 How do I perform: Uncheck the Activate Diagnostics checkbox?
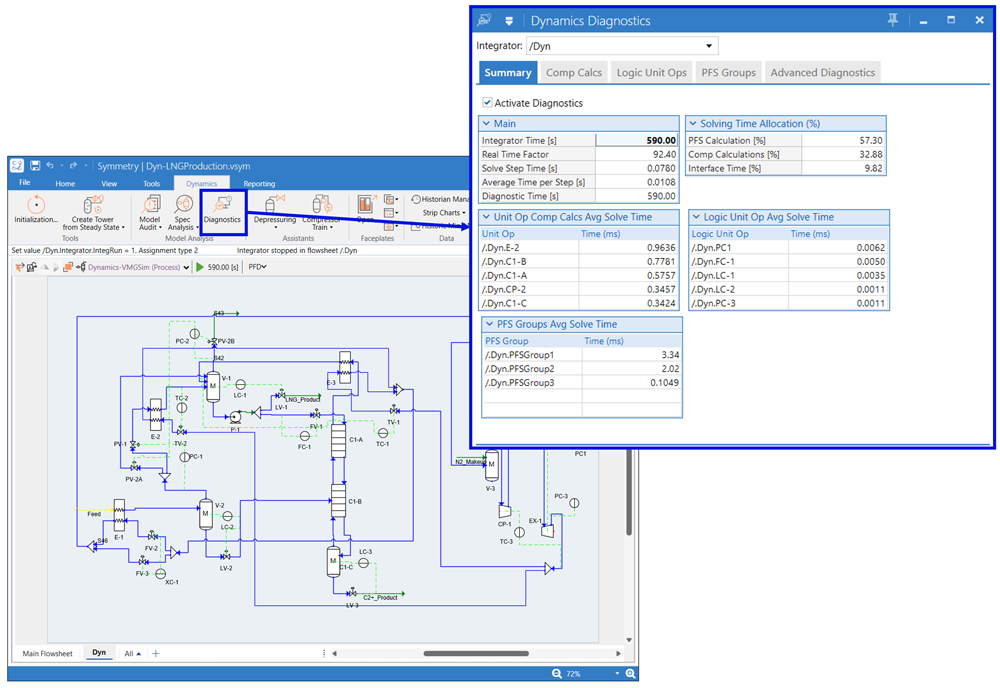[487, 102]
